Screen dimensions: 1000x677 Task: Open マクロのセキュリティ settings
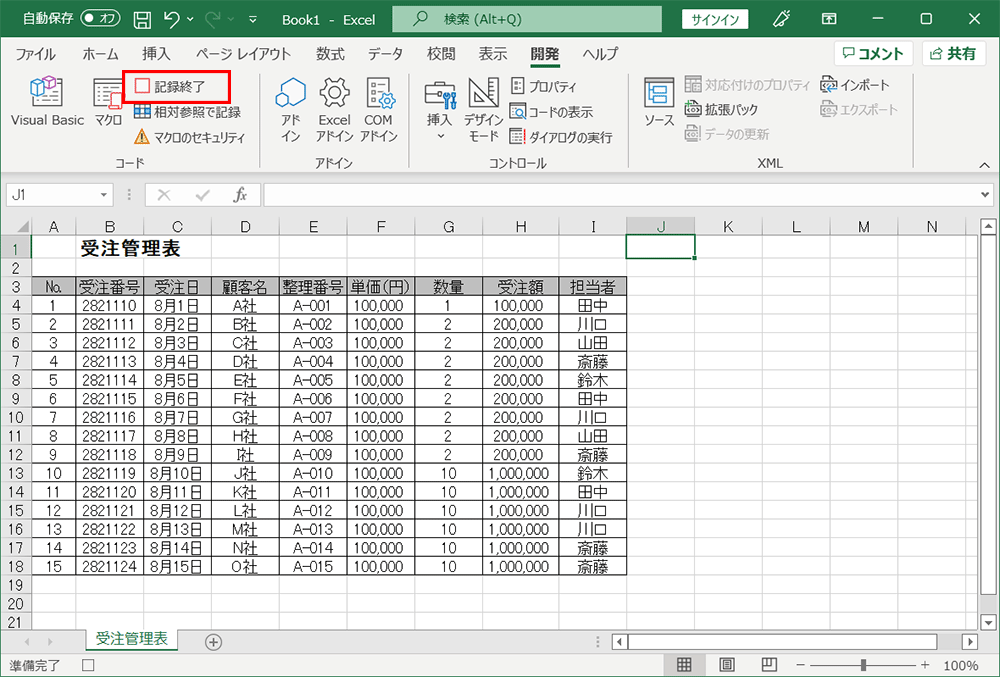click(190, 137)
